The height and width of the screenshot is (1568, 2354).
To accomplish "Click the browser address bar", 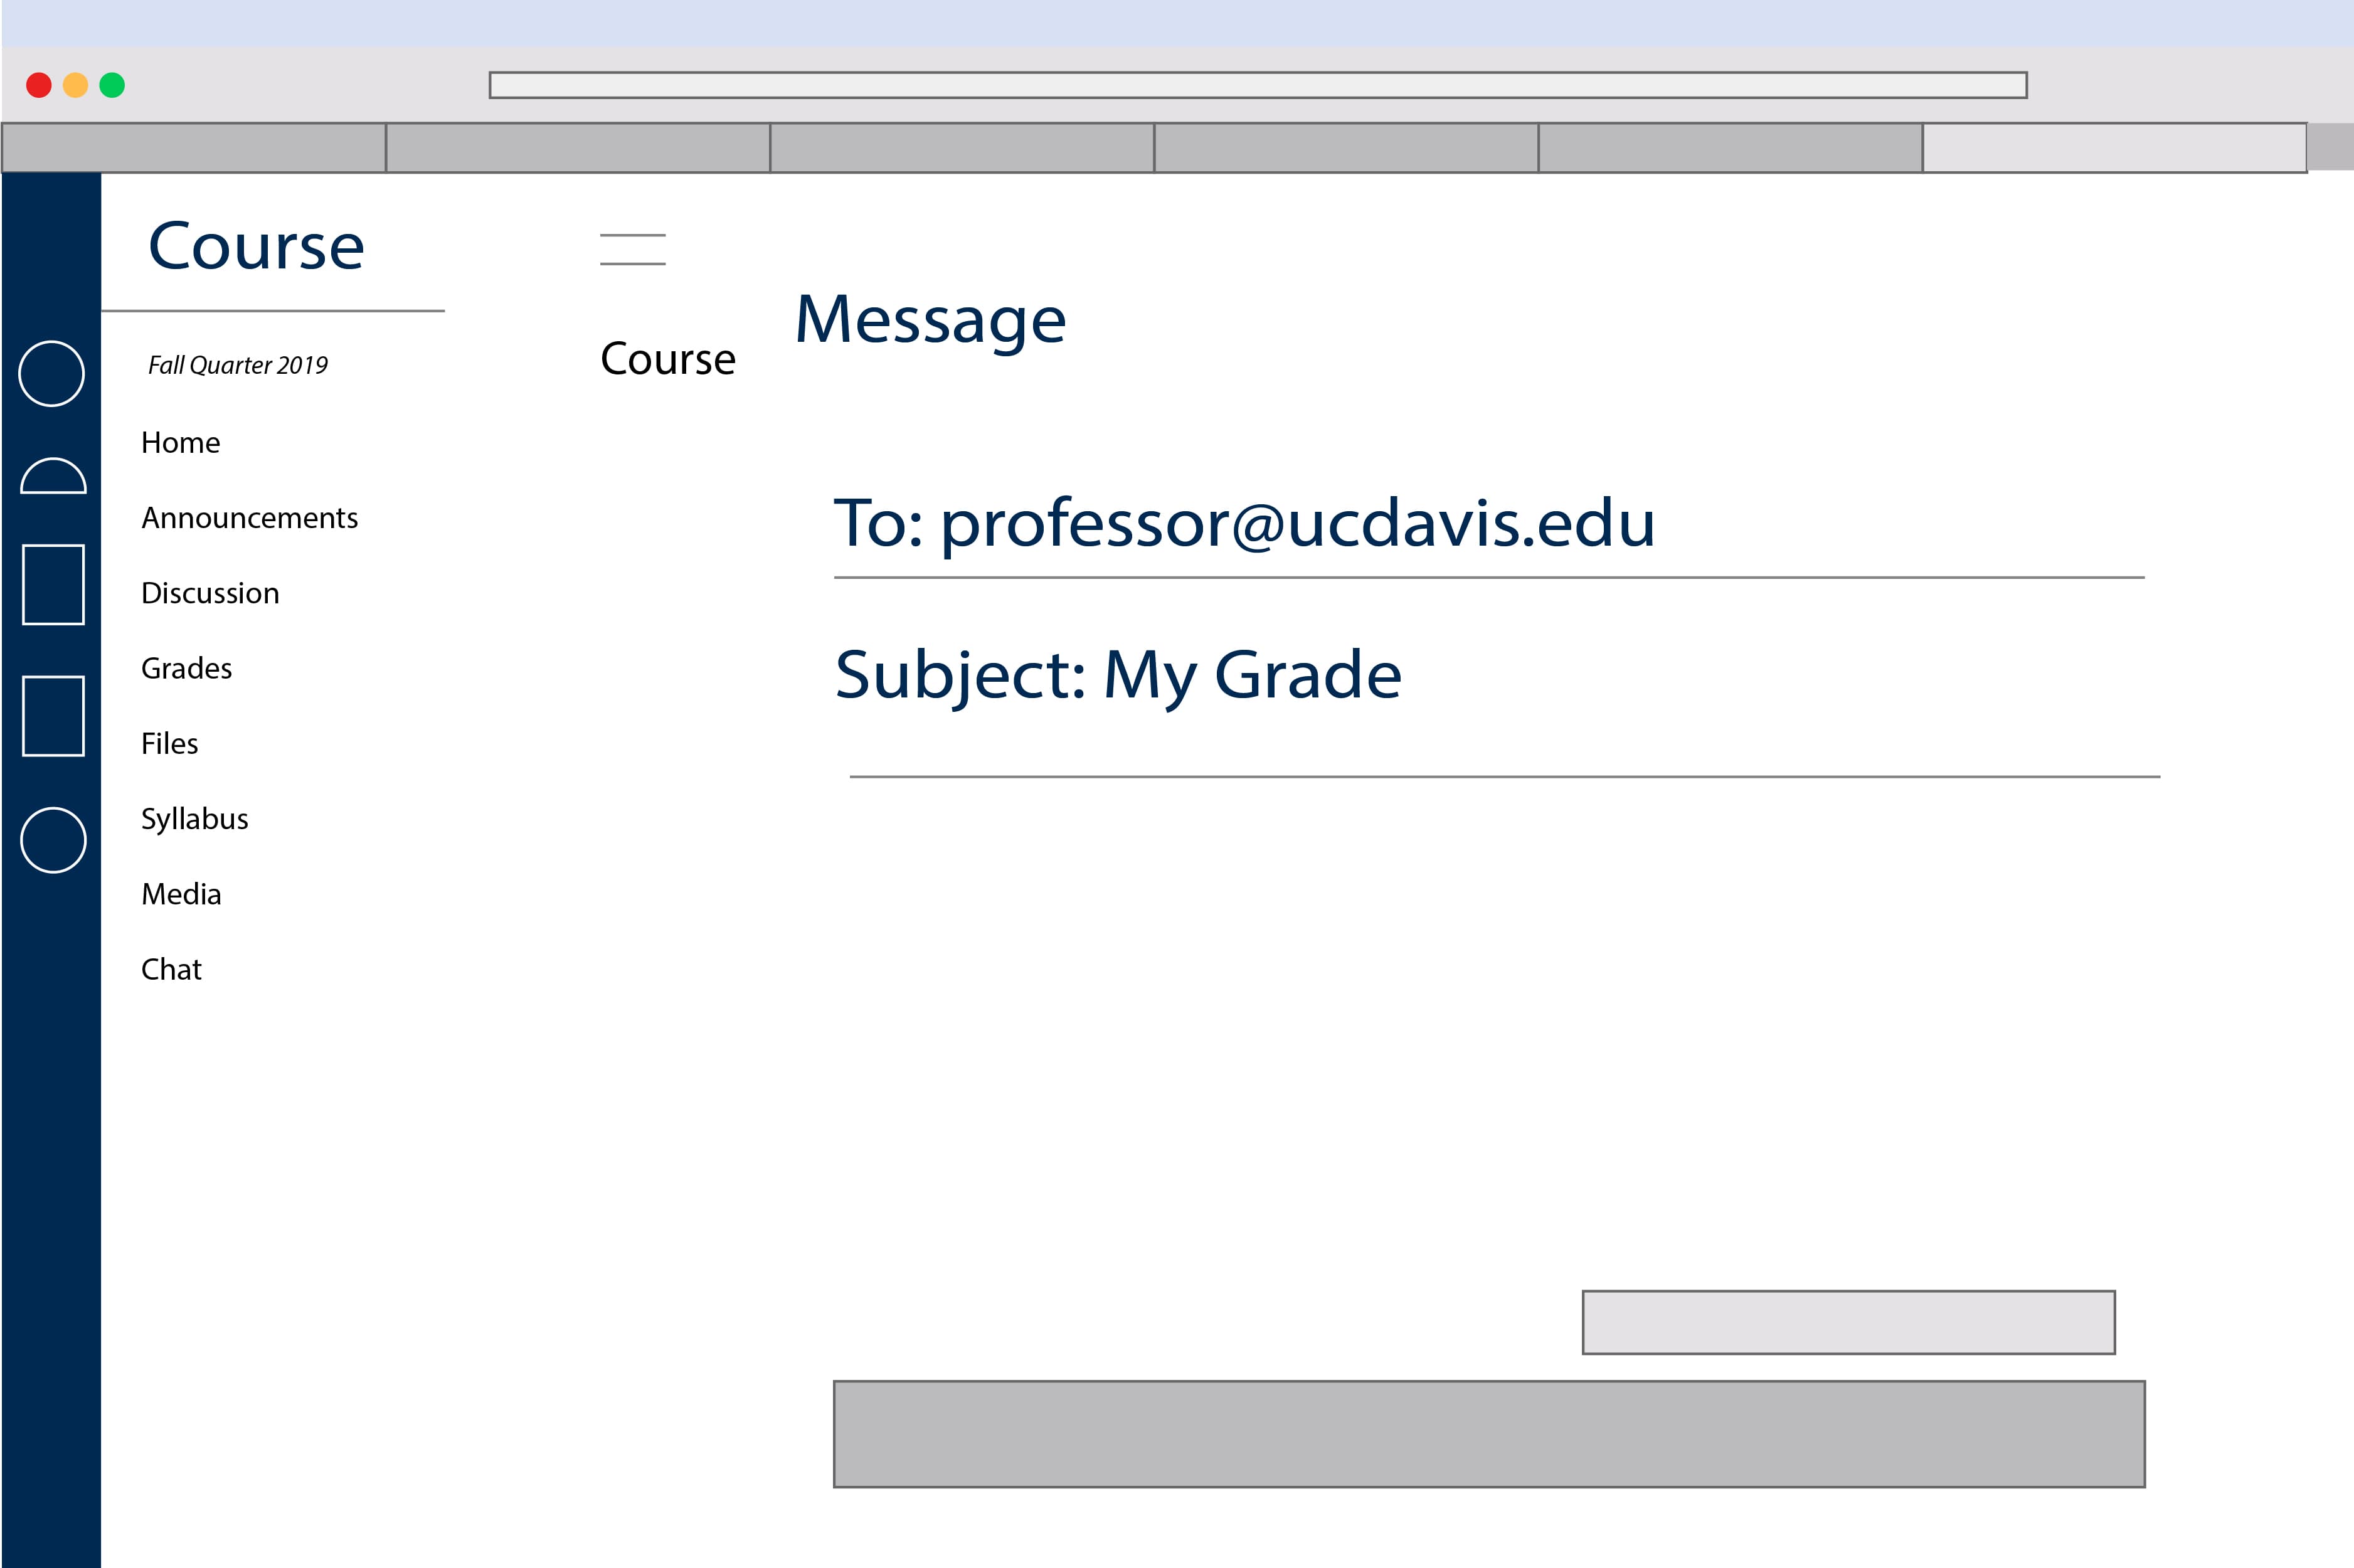I will coord(1257,85).
